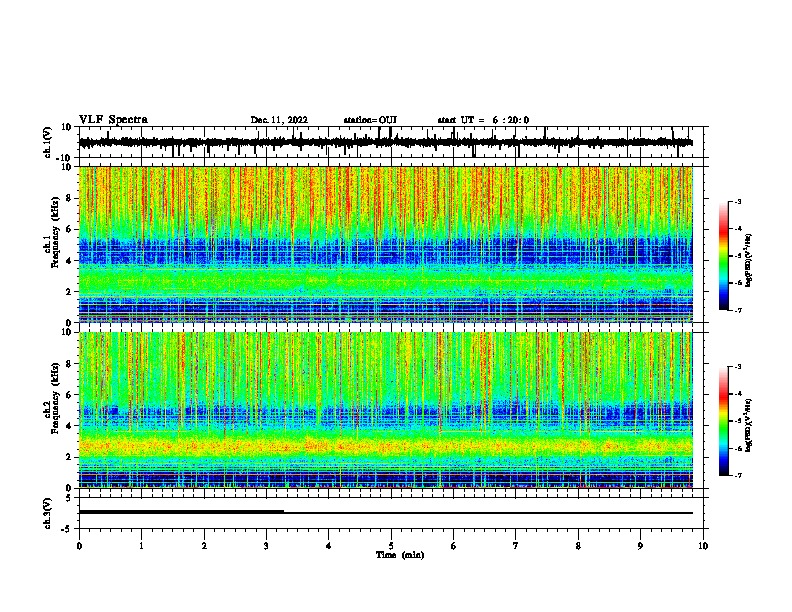Click the time axis tick label "3"
The width and height of the screenshot is (792, 612).
266,546
